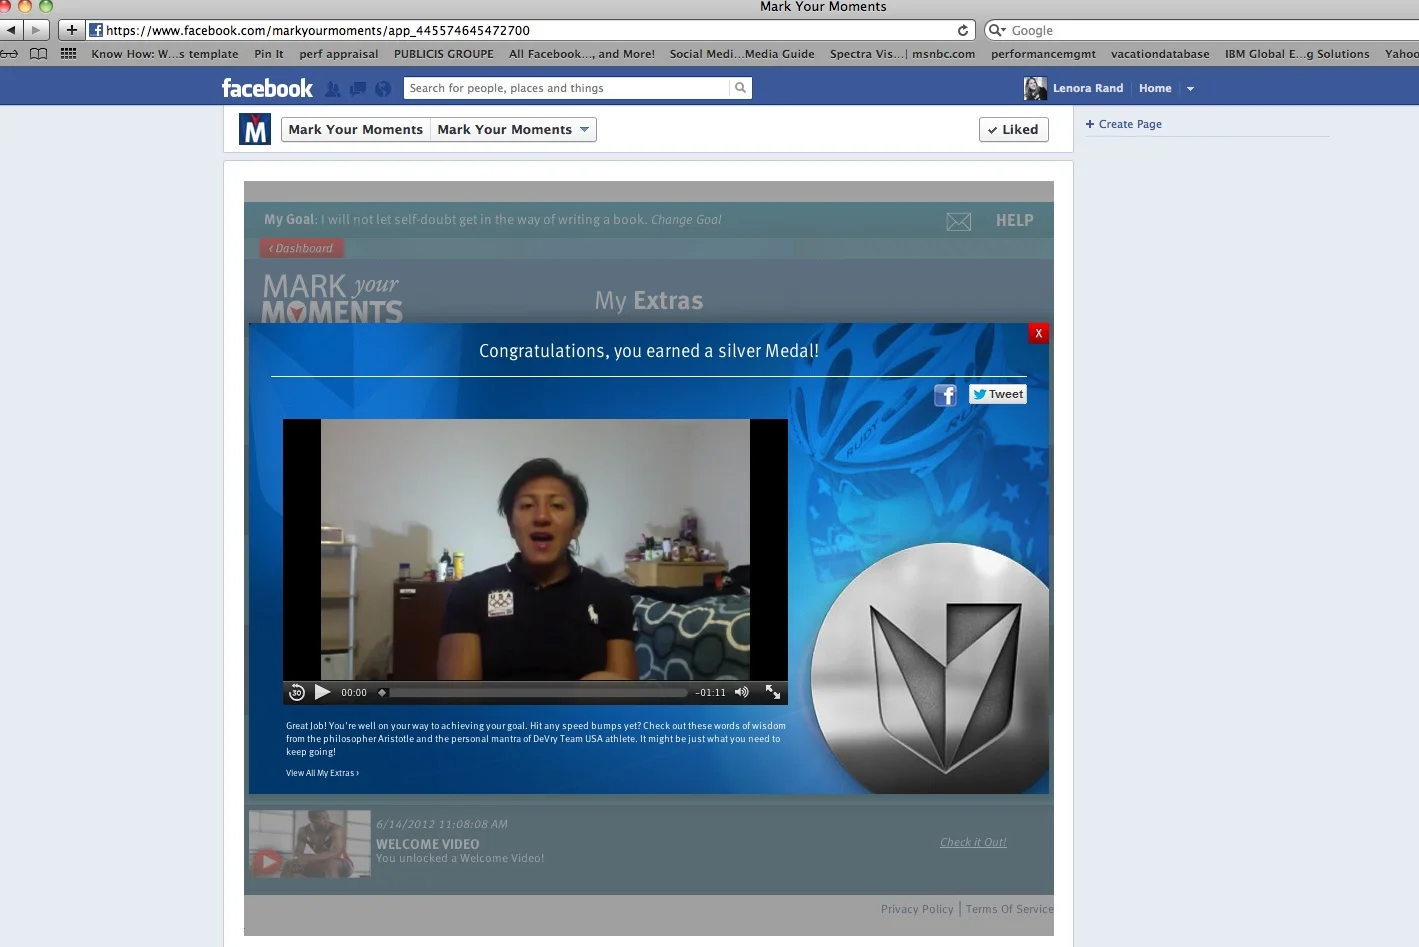Go back with browser back arrow
Image resolution: width=1419 pixels, height=947 pixels.
point(11,30)
